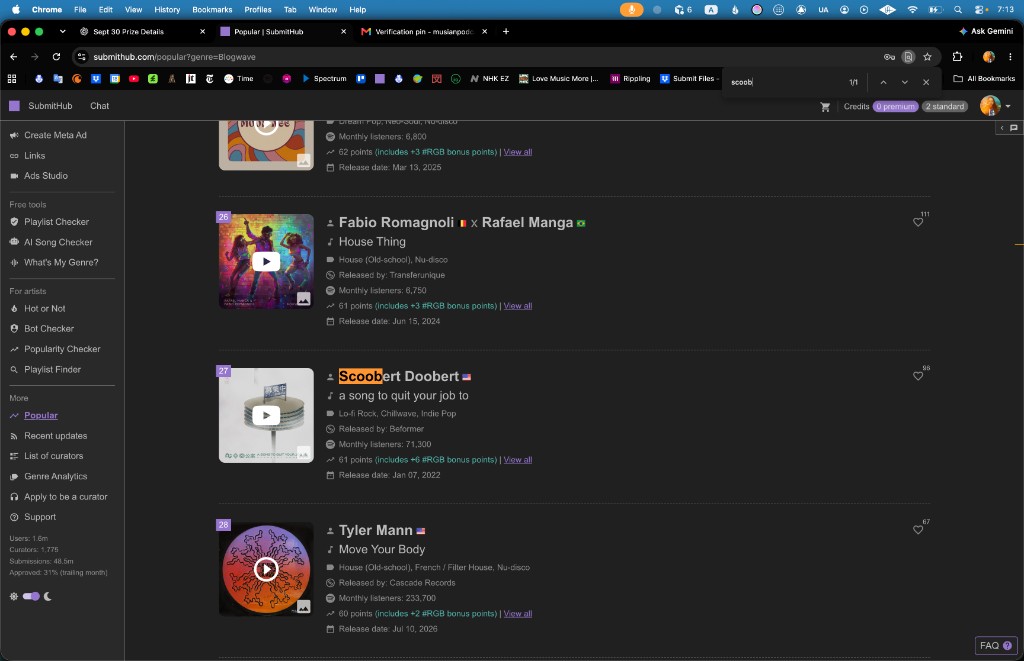Click Tyler Mann artist name
Image resolution: width=1024 pixels, height=661 pixels.
pos(376,530)
